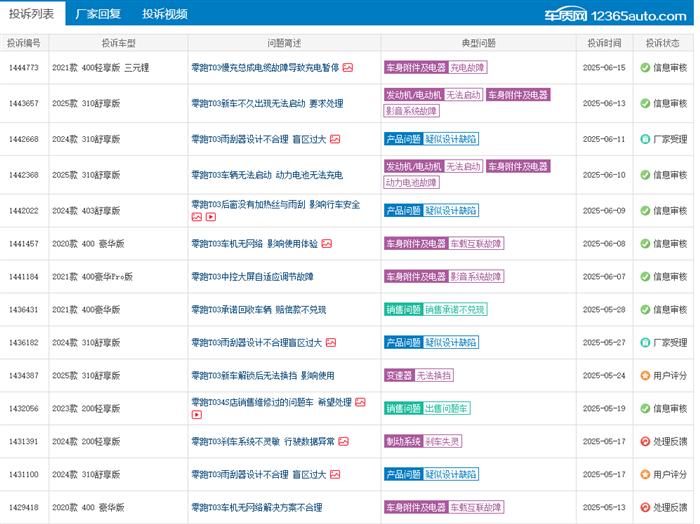Click the 车载互联故障 tag in row 1441457
This screenshot has width=700, height=524.
tap(476, 243)
